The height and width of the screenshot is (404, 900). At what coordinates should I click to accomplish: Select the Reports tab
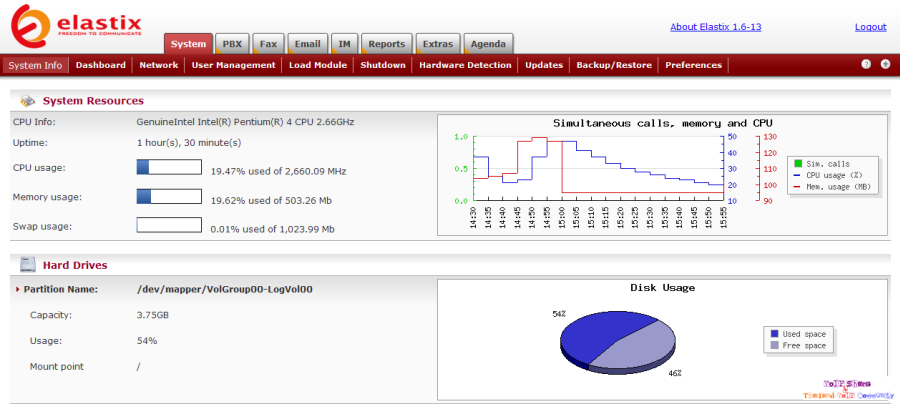[386, 44]
